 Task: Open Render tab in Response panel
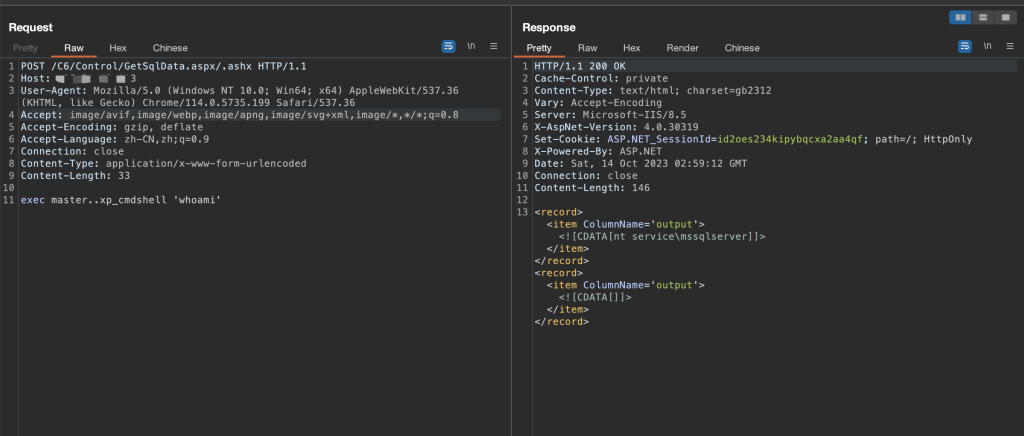682,48
